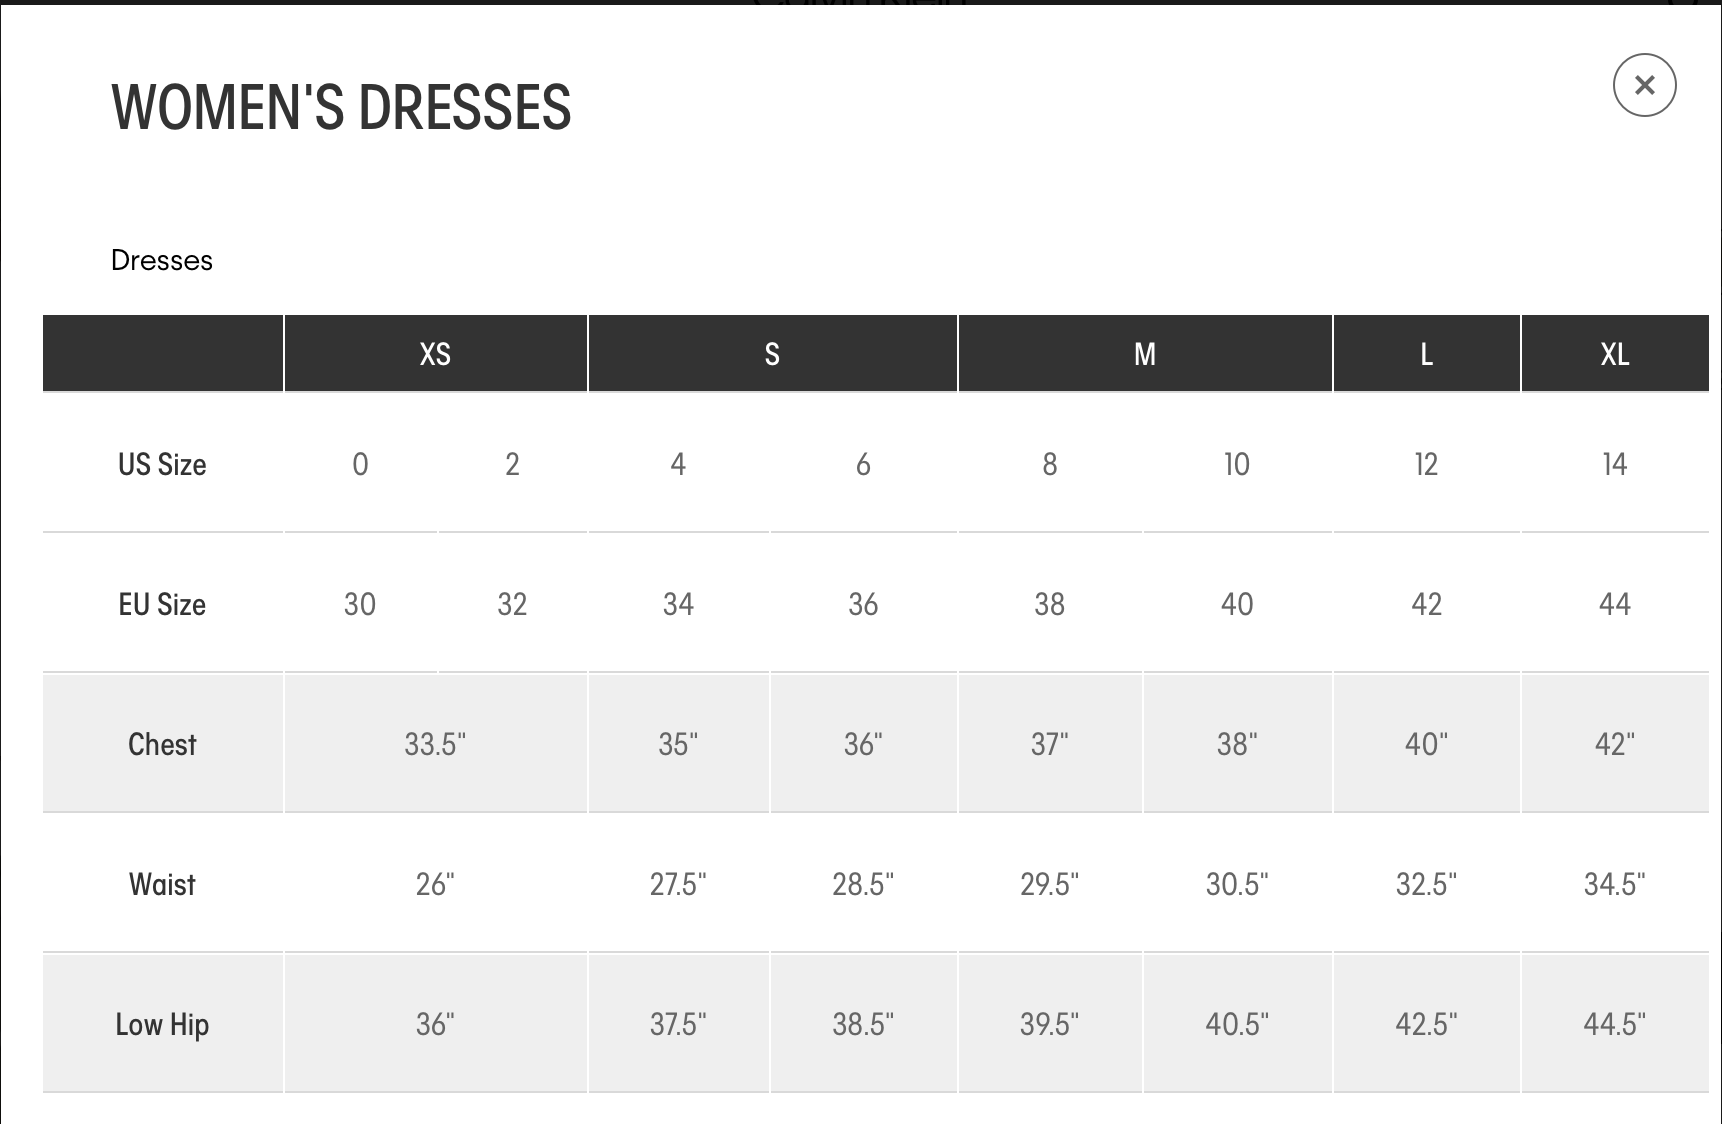The height and width of the screenshot is (1124, 1722).
Task: Select the Waist row label
Action: (x=162, y=884)
